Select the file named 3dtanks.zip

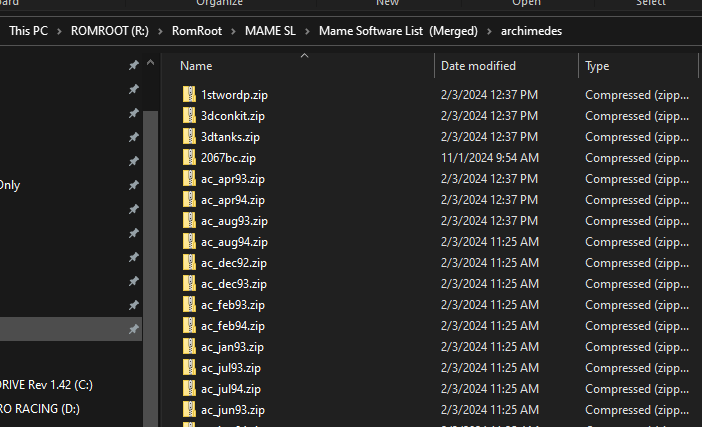pyautogui.click(x=230, y=137)
